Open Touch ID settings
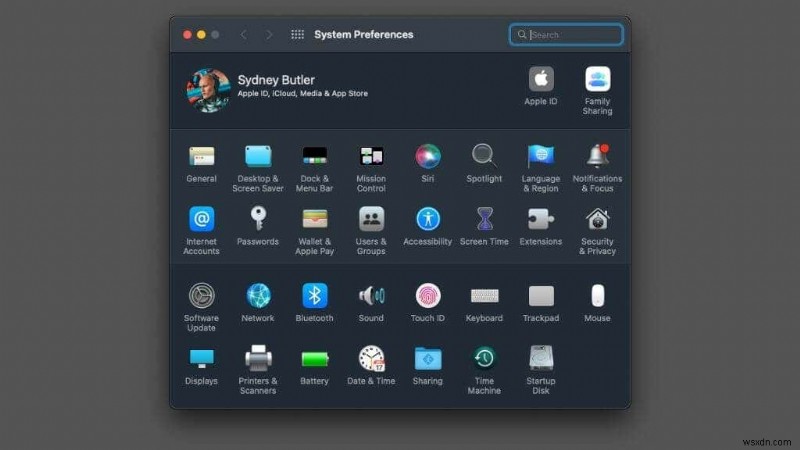The width and height of the screenshot is (800, 450). click(428, 295)
